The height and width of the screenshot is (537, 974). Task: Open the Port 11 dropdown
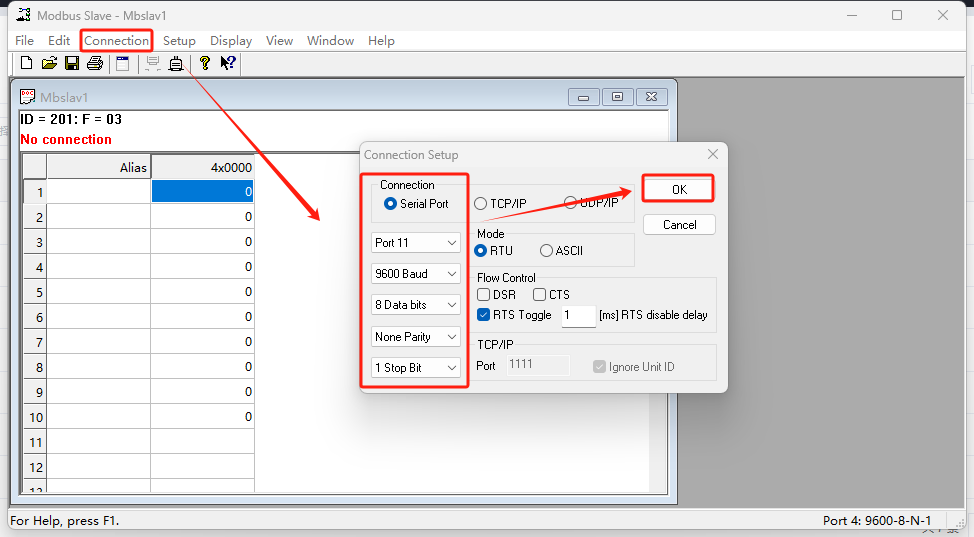click(416, 243)
